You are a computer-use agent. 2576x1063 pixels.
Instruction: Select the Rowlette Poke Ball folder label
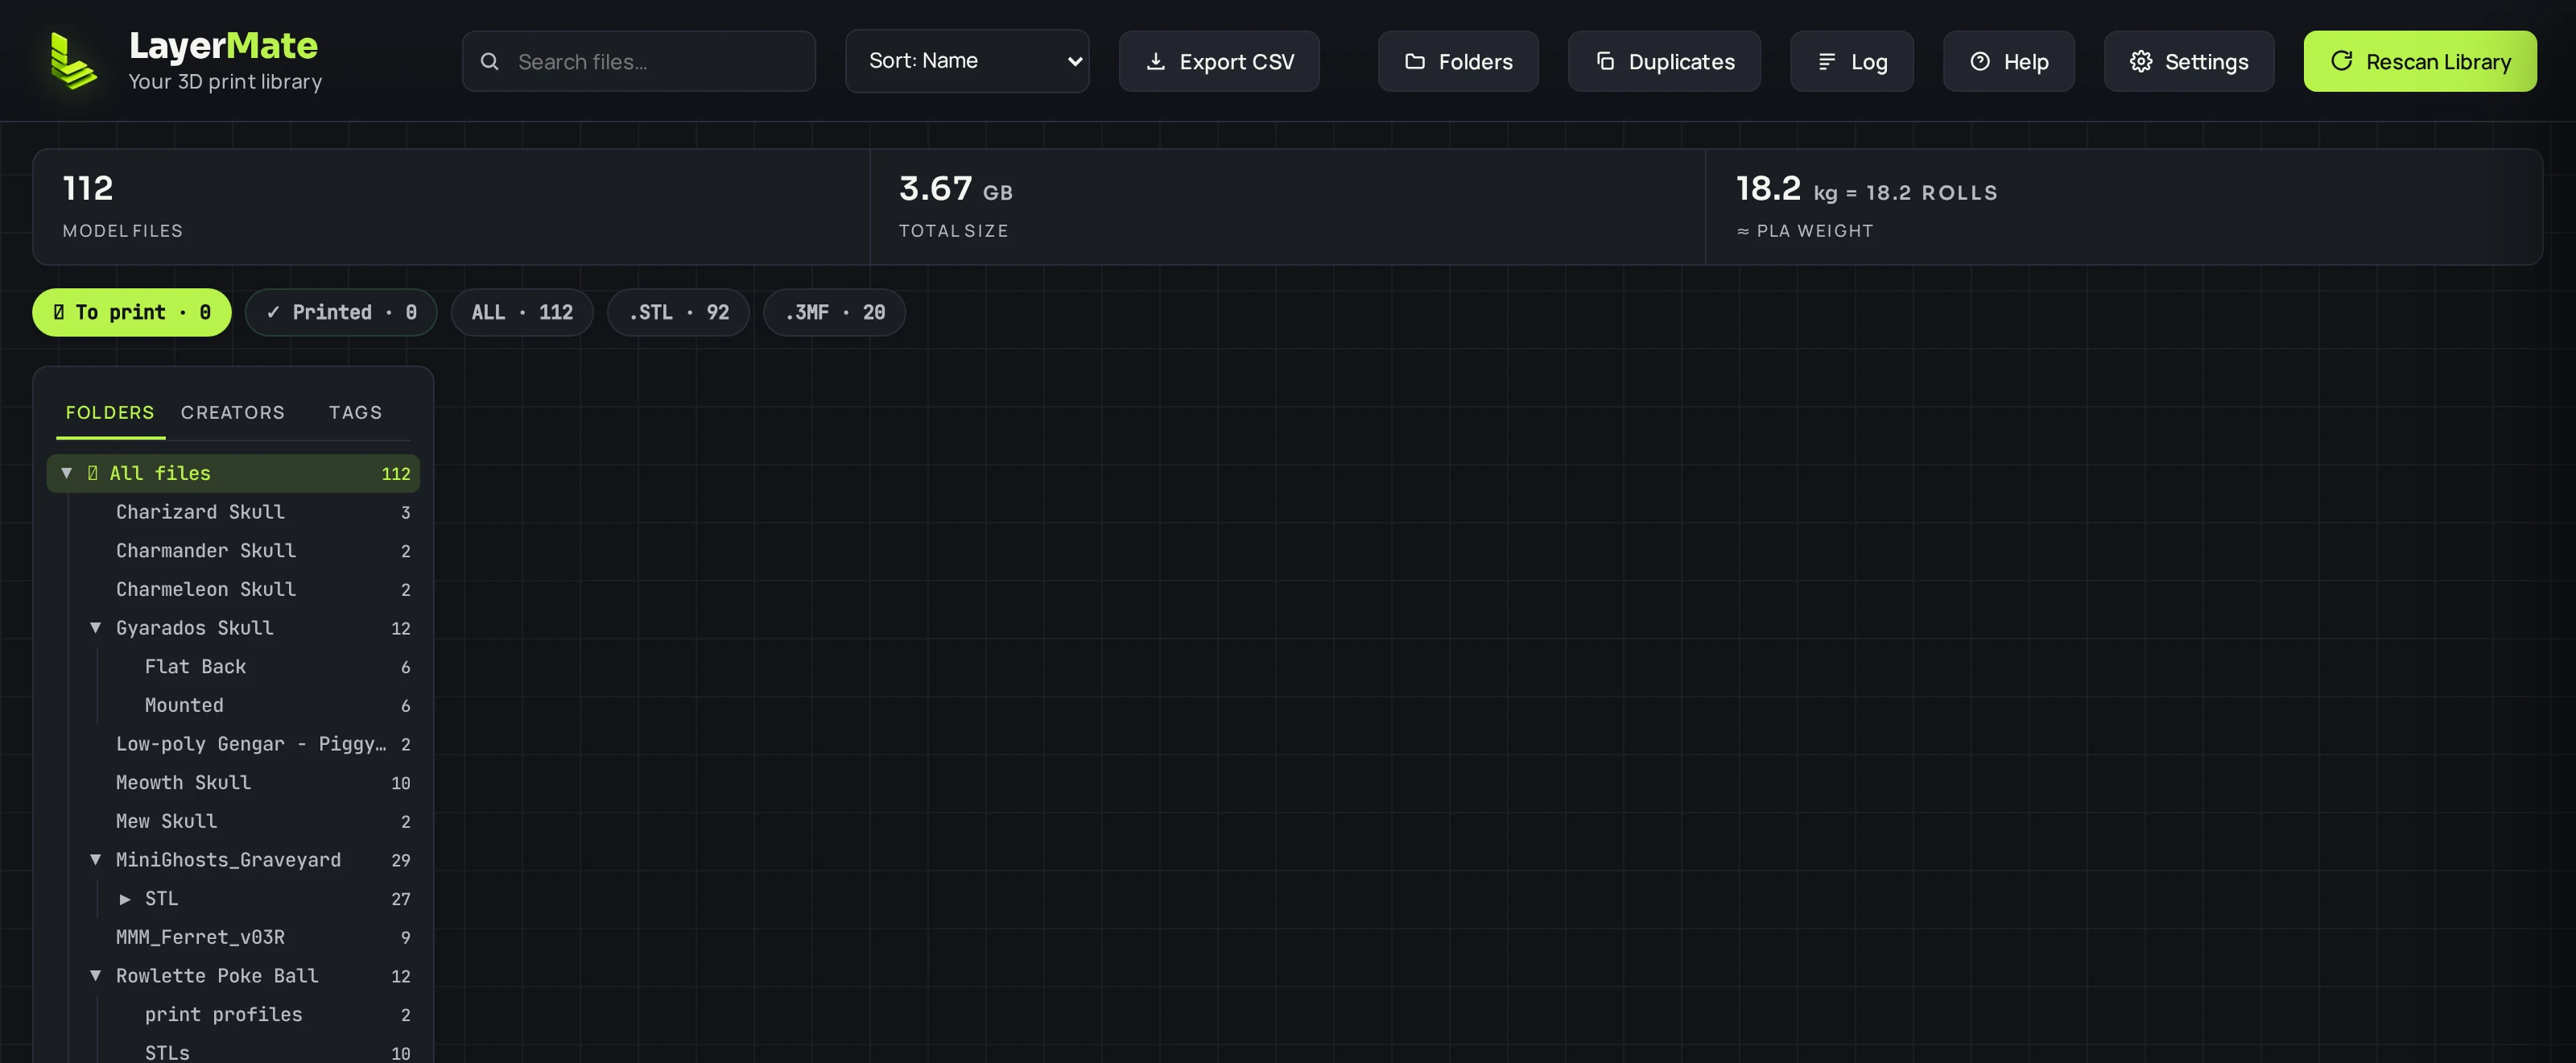pos(217,976)
